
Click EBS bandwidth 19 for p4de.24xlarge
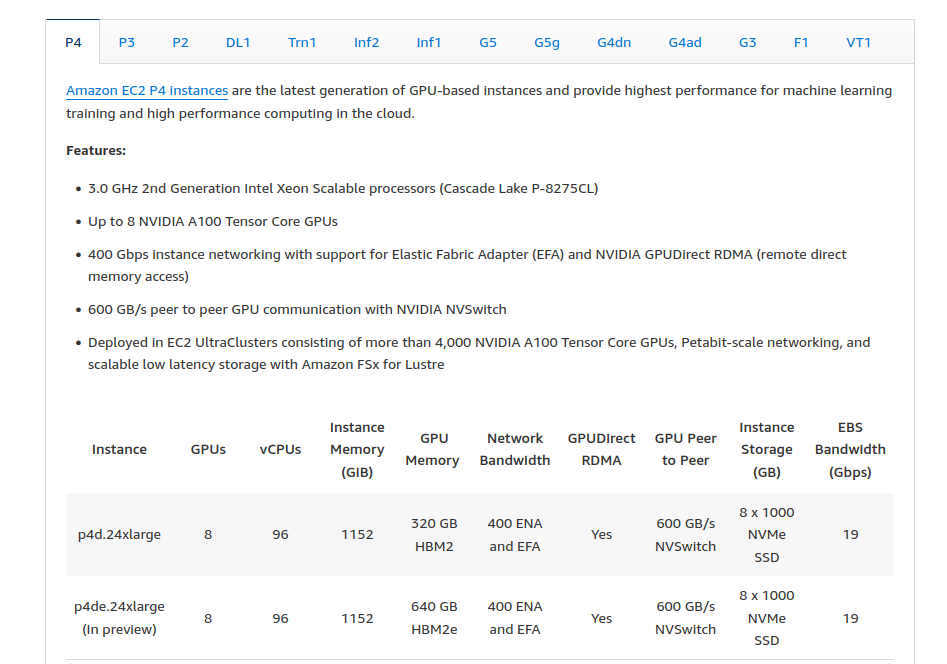[850, 619]
